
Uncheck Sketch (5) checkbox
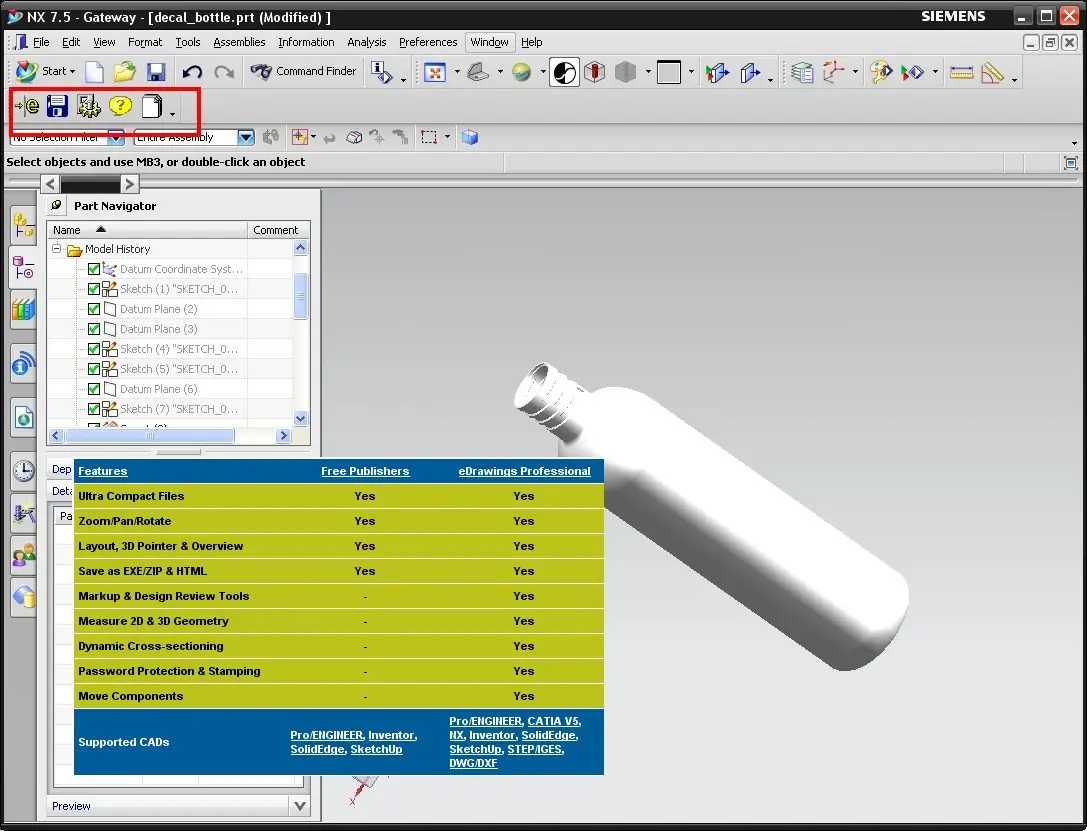(x=94, y=369)
